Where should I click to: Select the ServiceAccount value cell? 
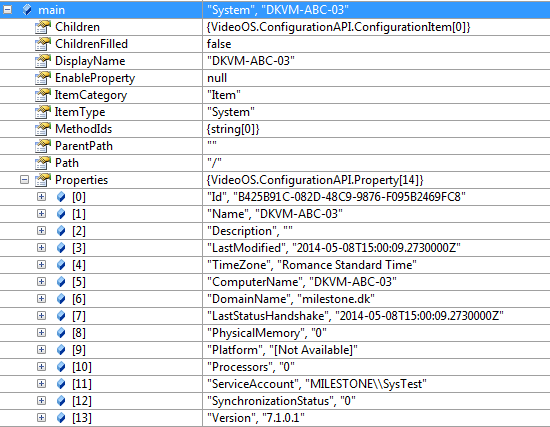376,384
